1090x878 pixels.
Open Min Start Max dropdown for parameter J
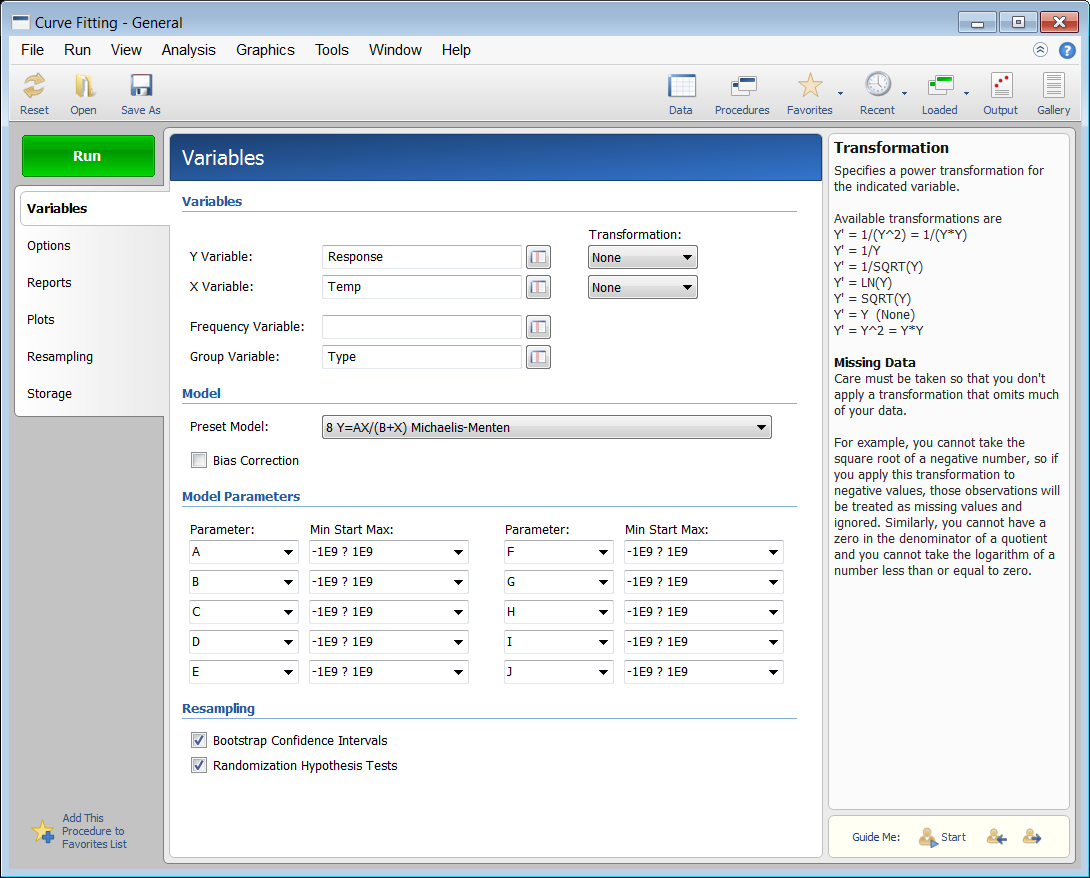coord(703,672)
